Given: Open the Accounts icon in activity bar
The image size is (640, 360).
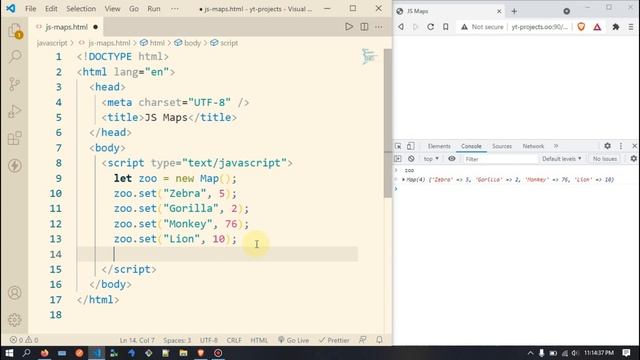Looking at the screenshot, I should [x=15, y=293].
